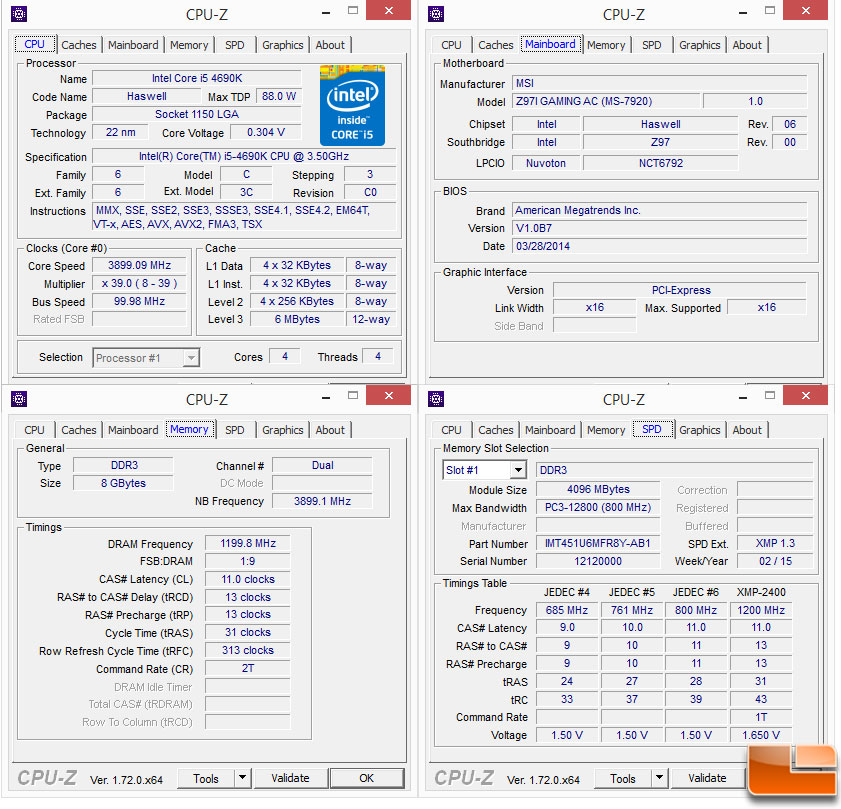Image resolution: width=841 pixels, height=809 pixels.
Task: Click the Command Rate value "2T"
Action: click(x=248, y=668)
